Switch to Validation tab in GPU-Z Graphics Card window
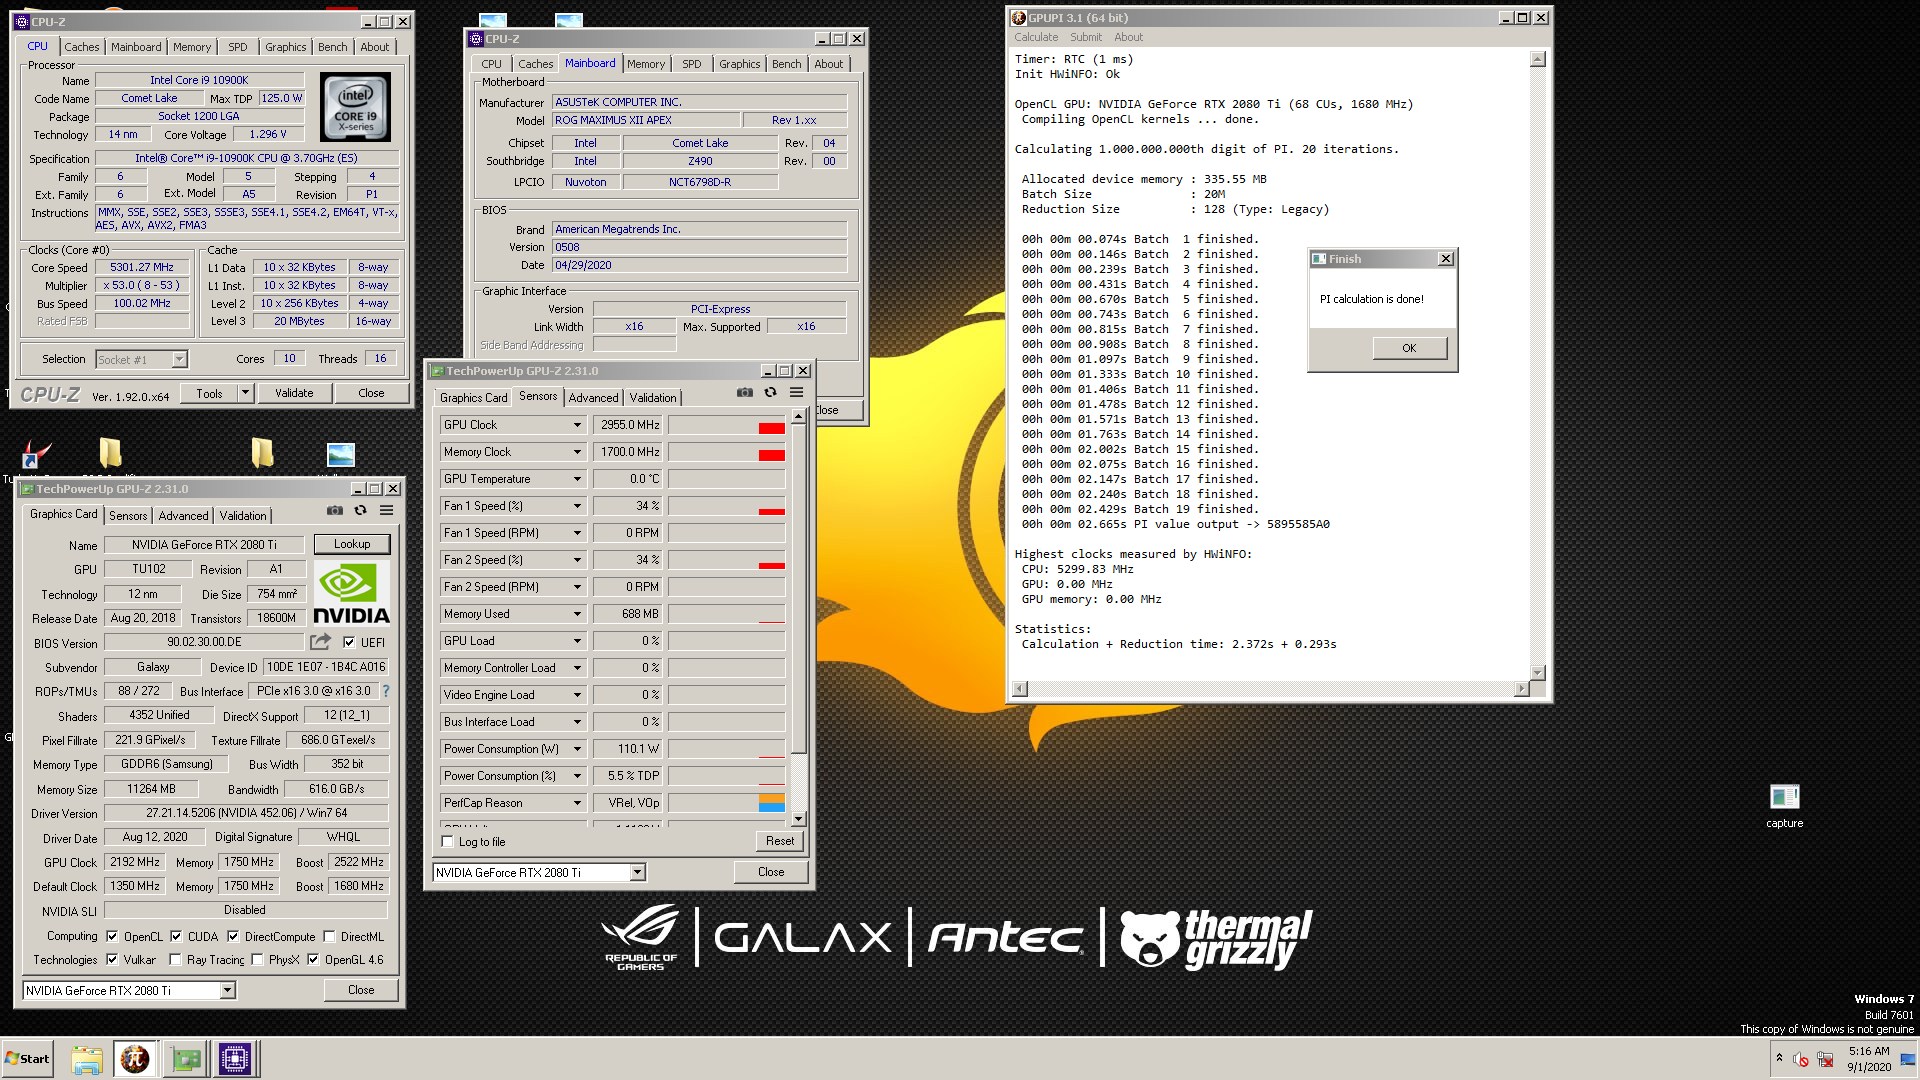1920x1080 pixels. [x=243, y=516]
